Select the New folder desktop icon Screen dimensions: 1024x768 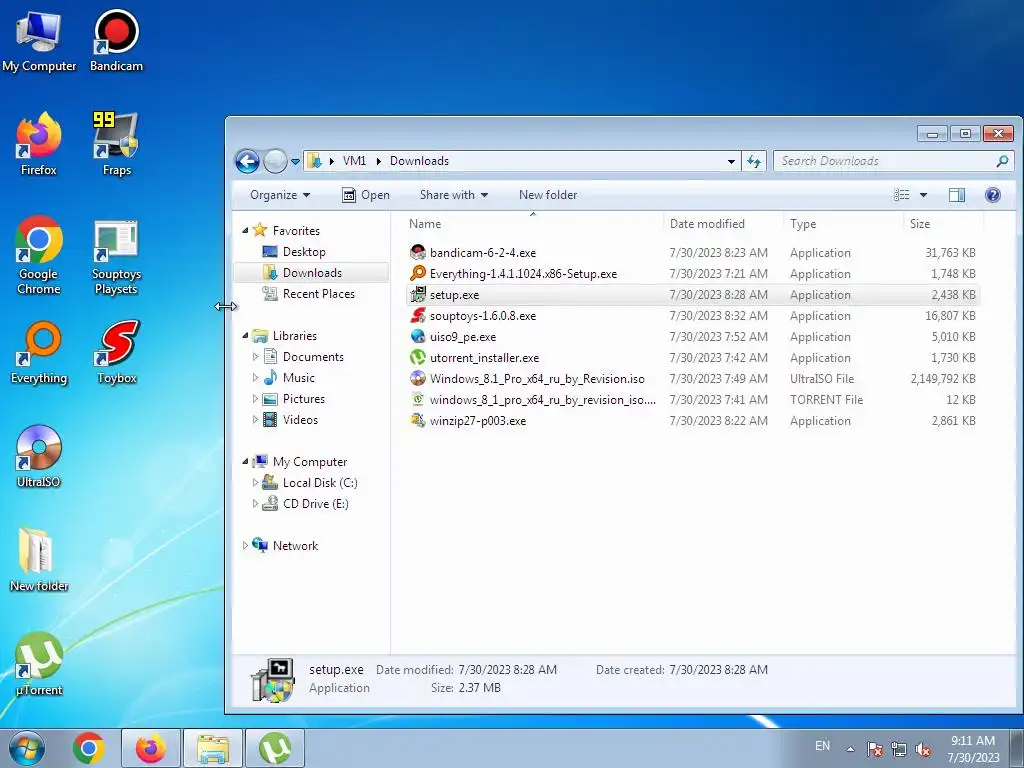(39, 560)
